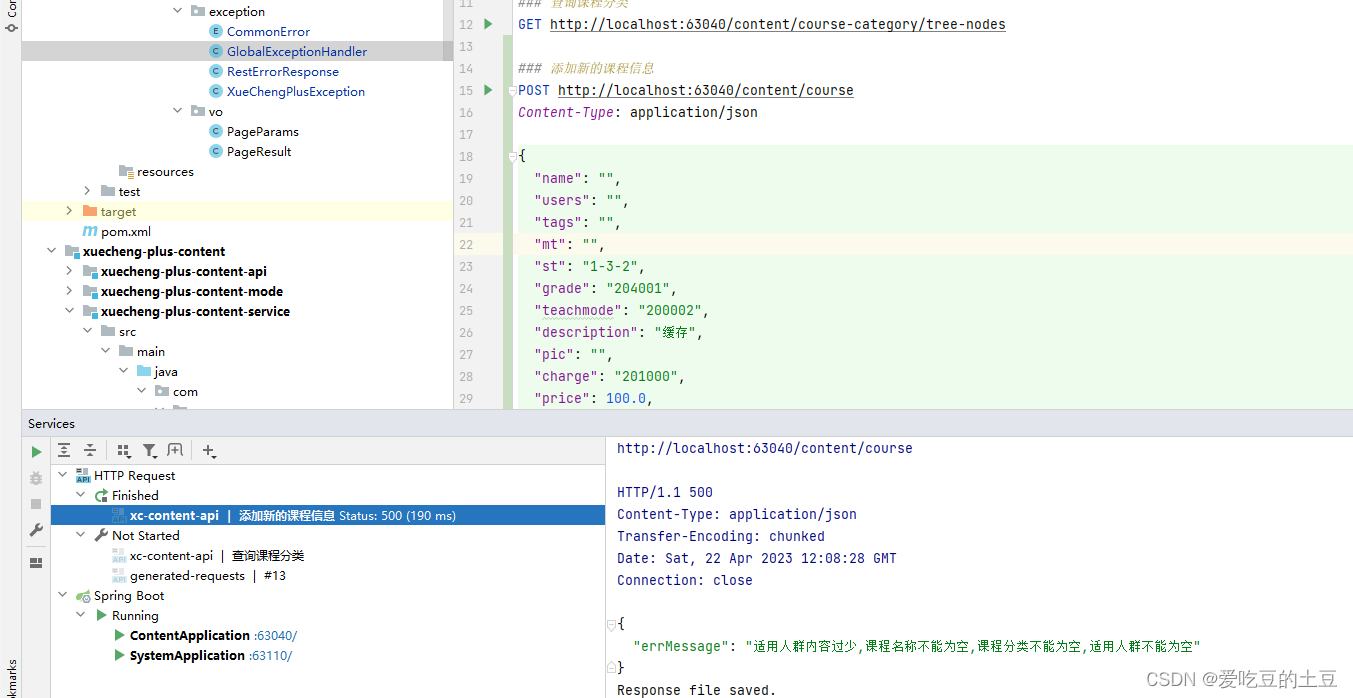This screenshot has width=1353, height=698.
Task: Click the "Response file saved." text
Action: (696, 690)
